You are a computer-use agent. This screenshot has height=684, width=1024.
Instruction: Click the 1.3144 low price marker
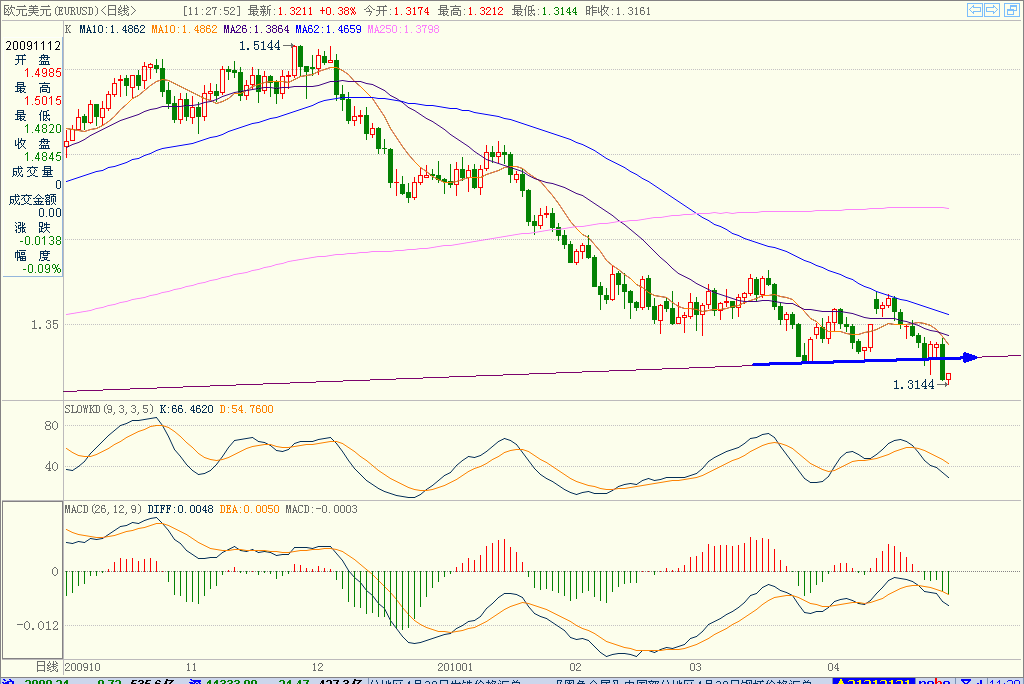click(x=914, y=385)
